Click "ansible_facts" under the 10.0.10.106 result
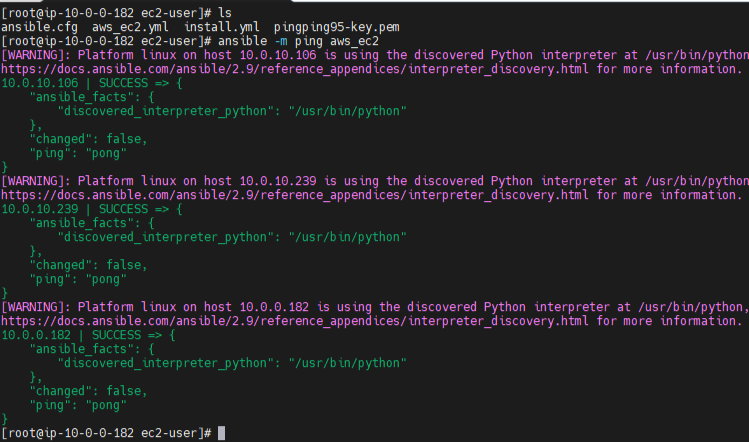Image resolution: width=749 pixels, height=442 pixels. click(82, 97)
